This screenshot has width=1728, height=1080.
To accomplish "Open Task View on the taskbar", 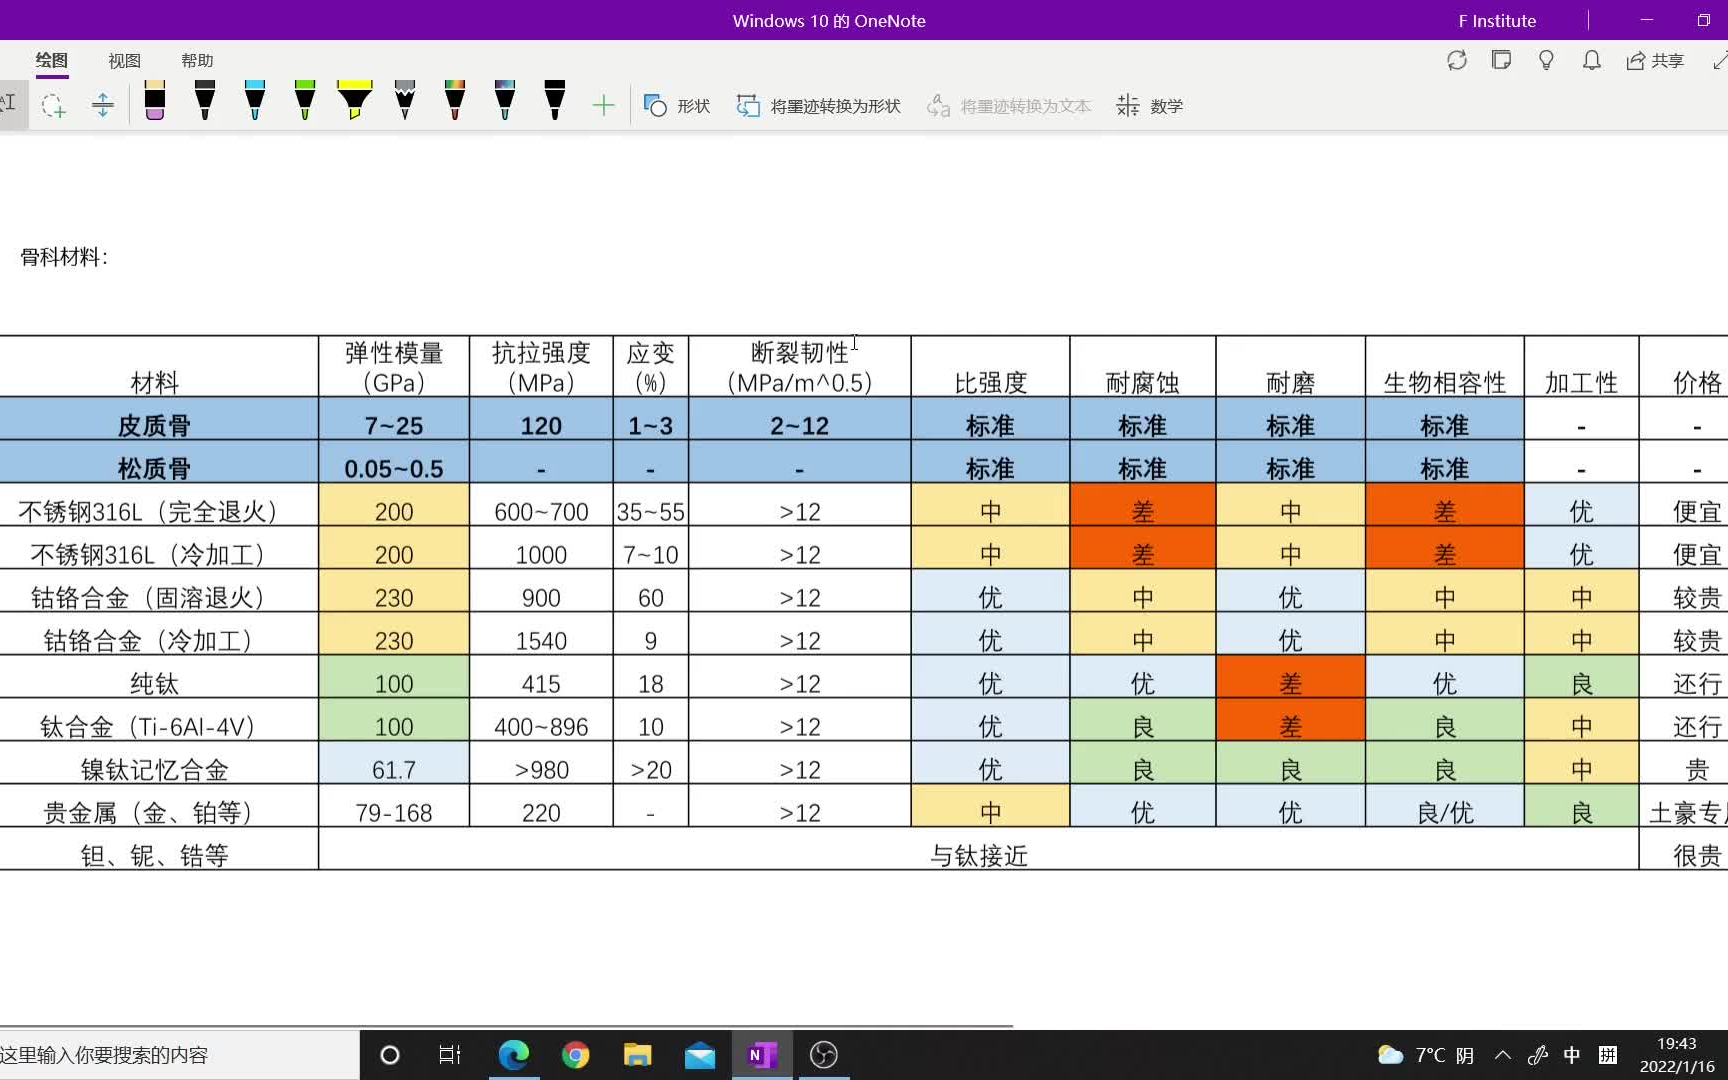I will pos(450,1055).
